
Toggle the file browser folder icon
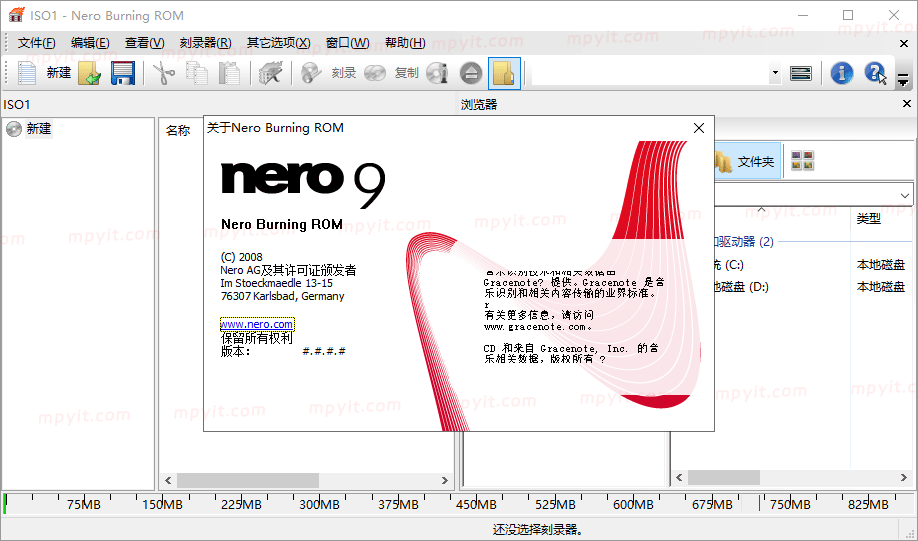click(x=504, y=73)
